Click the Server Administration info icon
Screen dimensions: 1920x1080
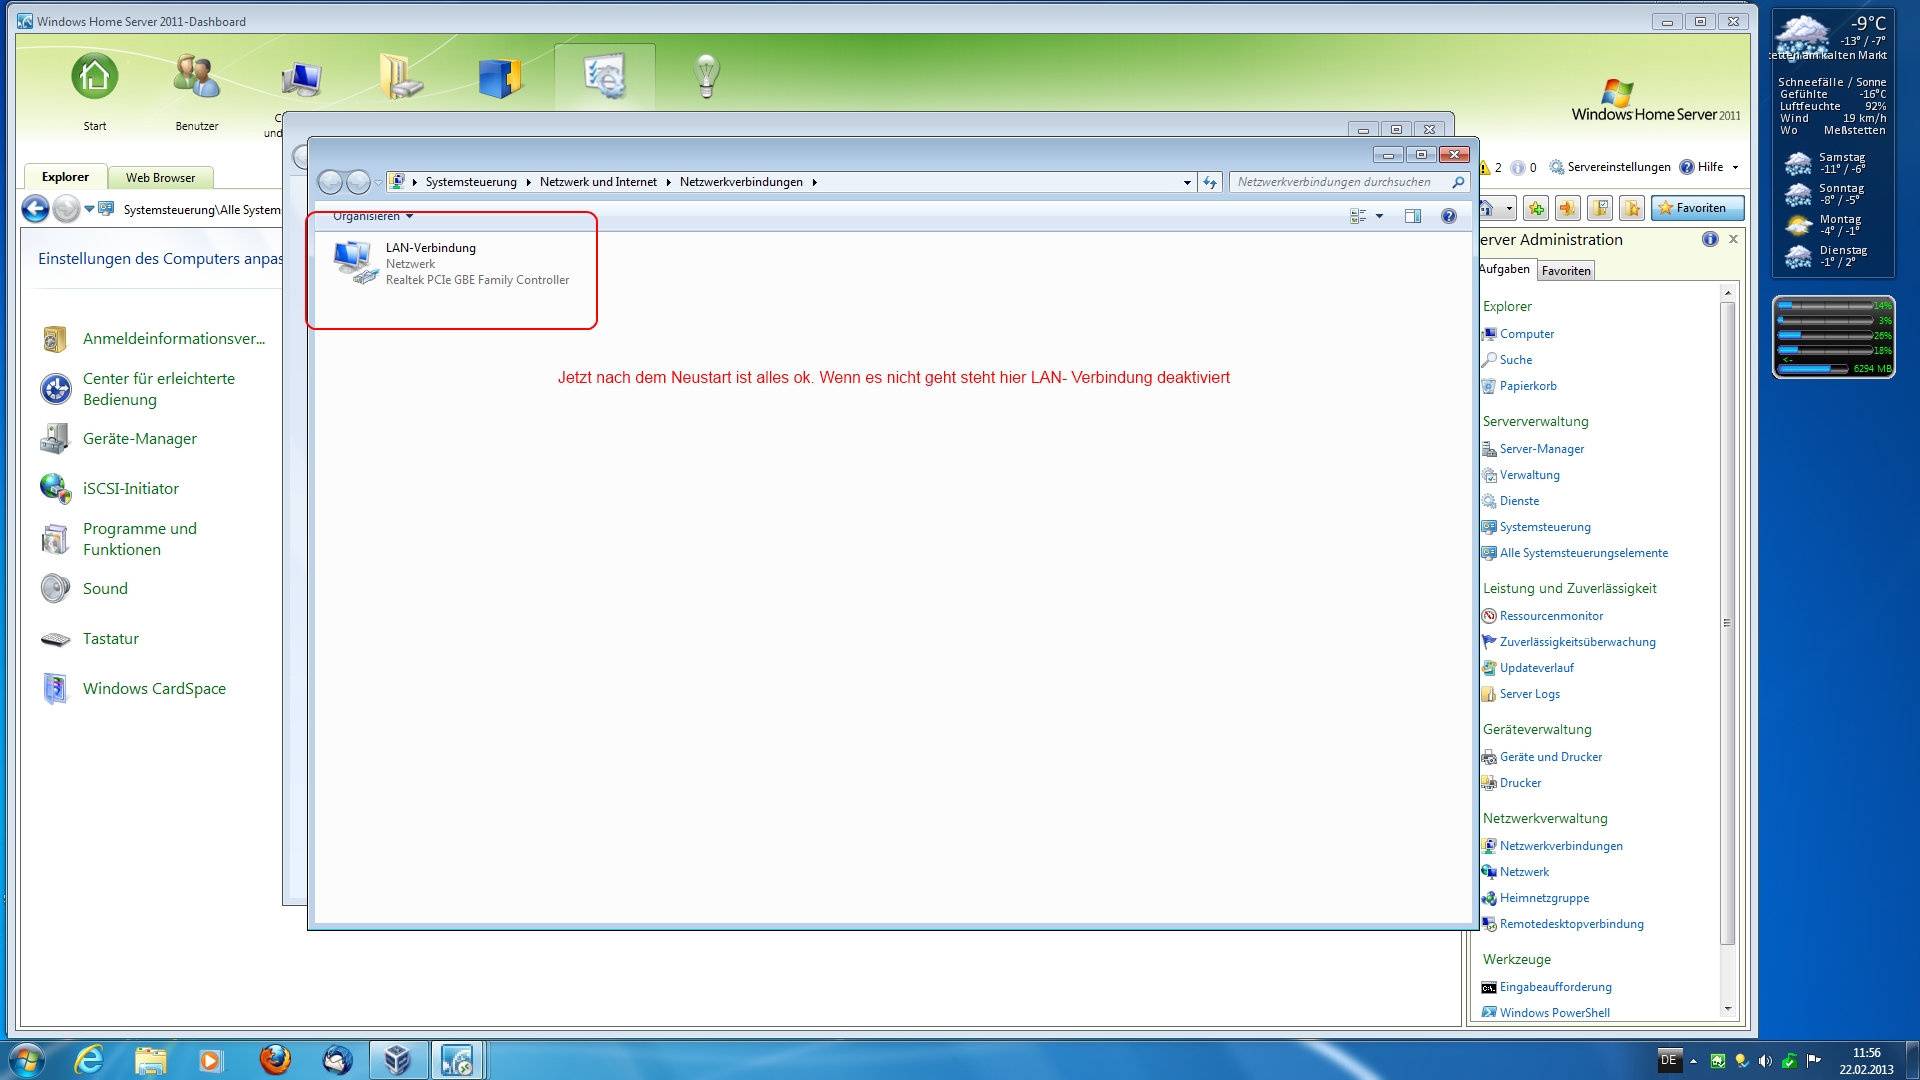[x=1710, y=239]
